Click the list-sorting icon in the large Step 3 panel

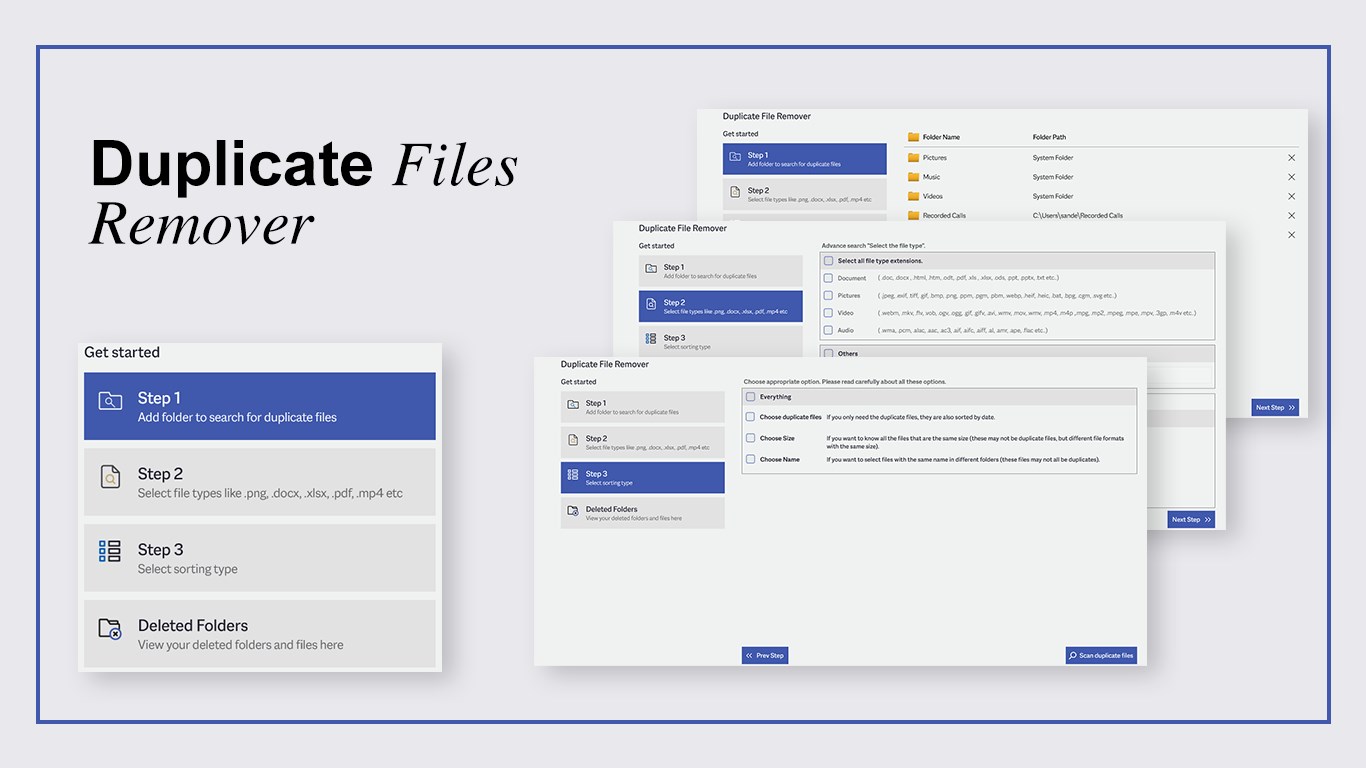[x=110, y=551]
